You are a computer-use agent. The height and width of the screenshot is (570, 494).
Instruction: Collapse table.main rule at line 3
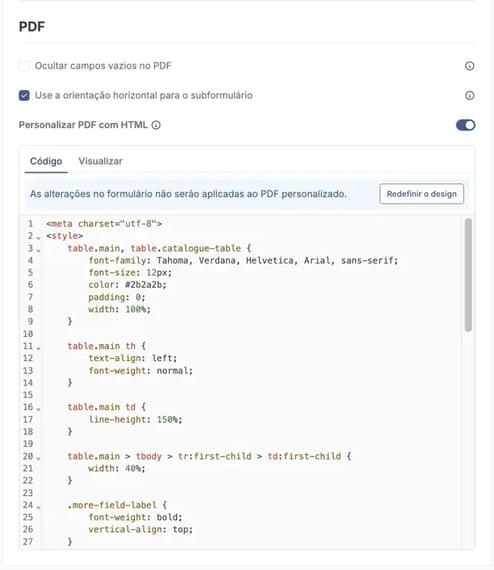pos(38,249)
